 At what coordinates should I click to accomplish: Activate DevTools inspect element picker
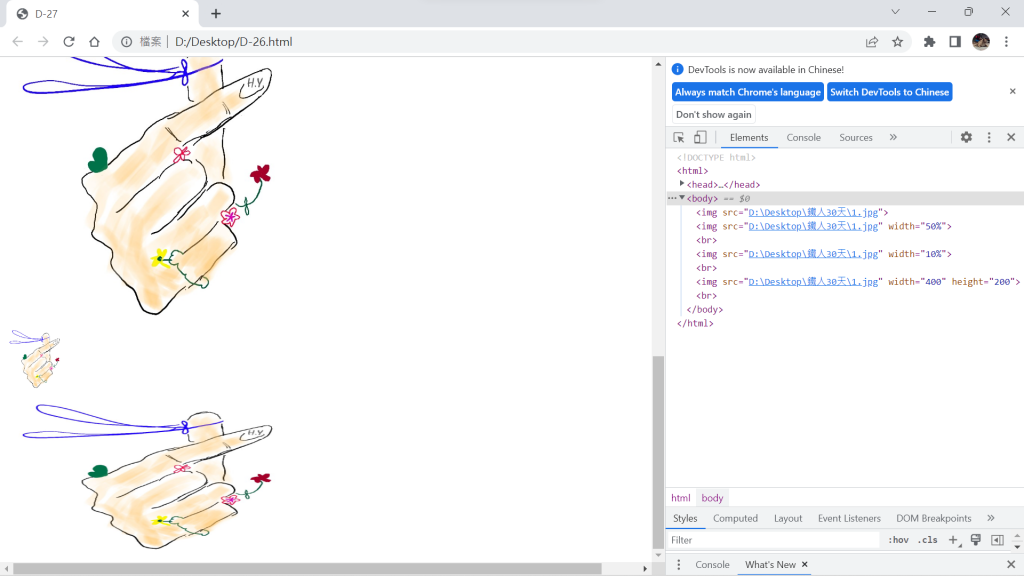tap(679, 137)
